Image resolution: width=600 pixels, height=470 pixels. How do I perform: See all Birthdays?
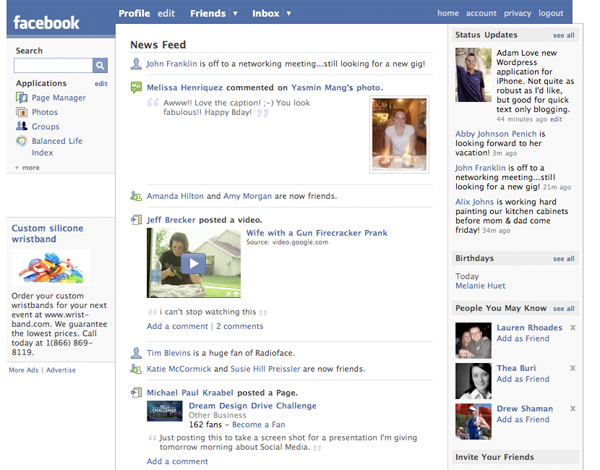click(x=564, y=259)
